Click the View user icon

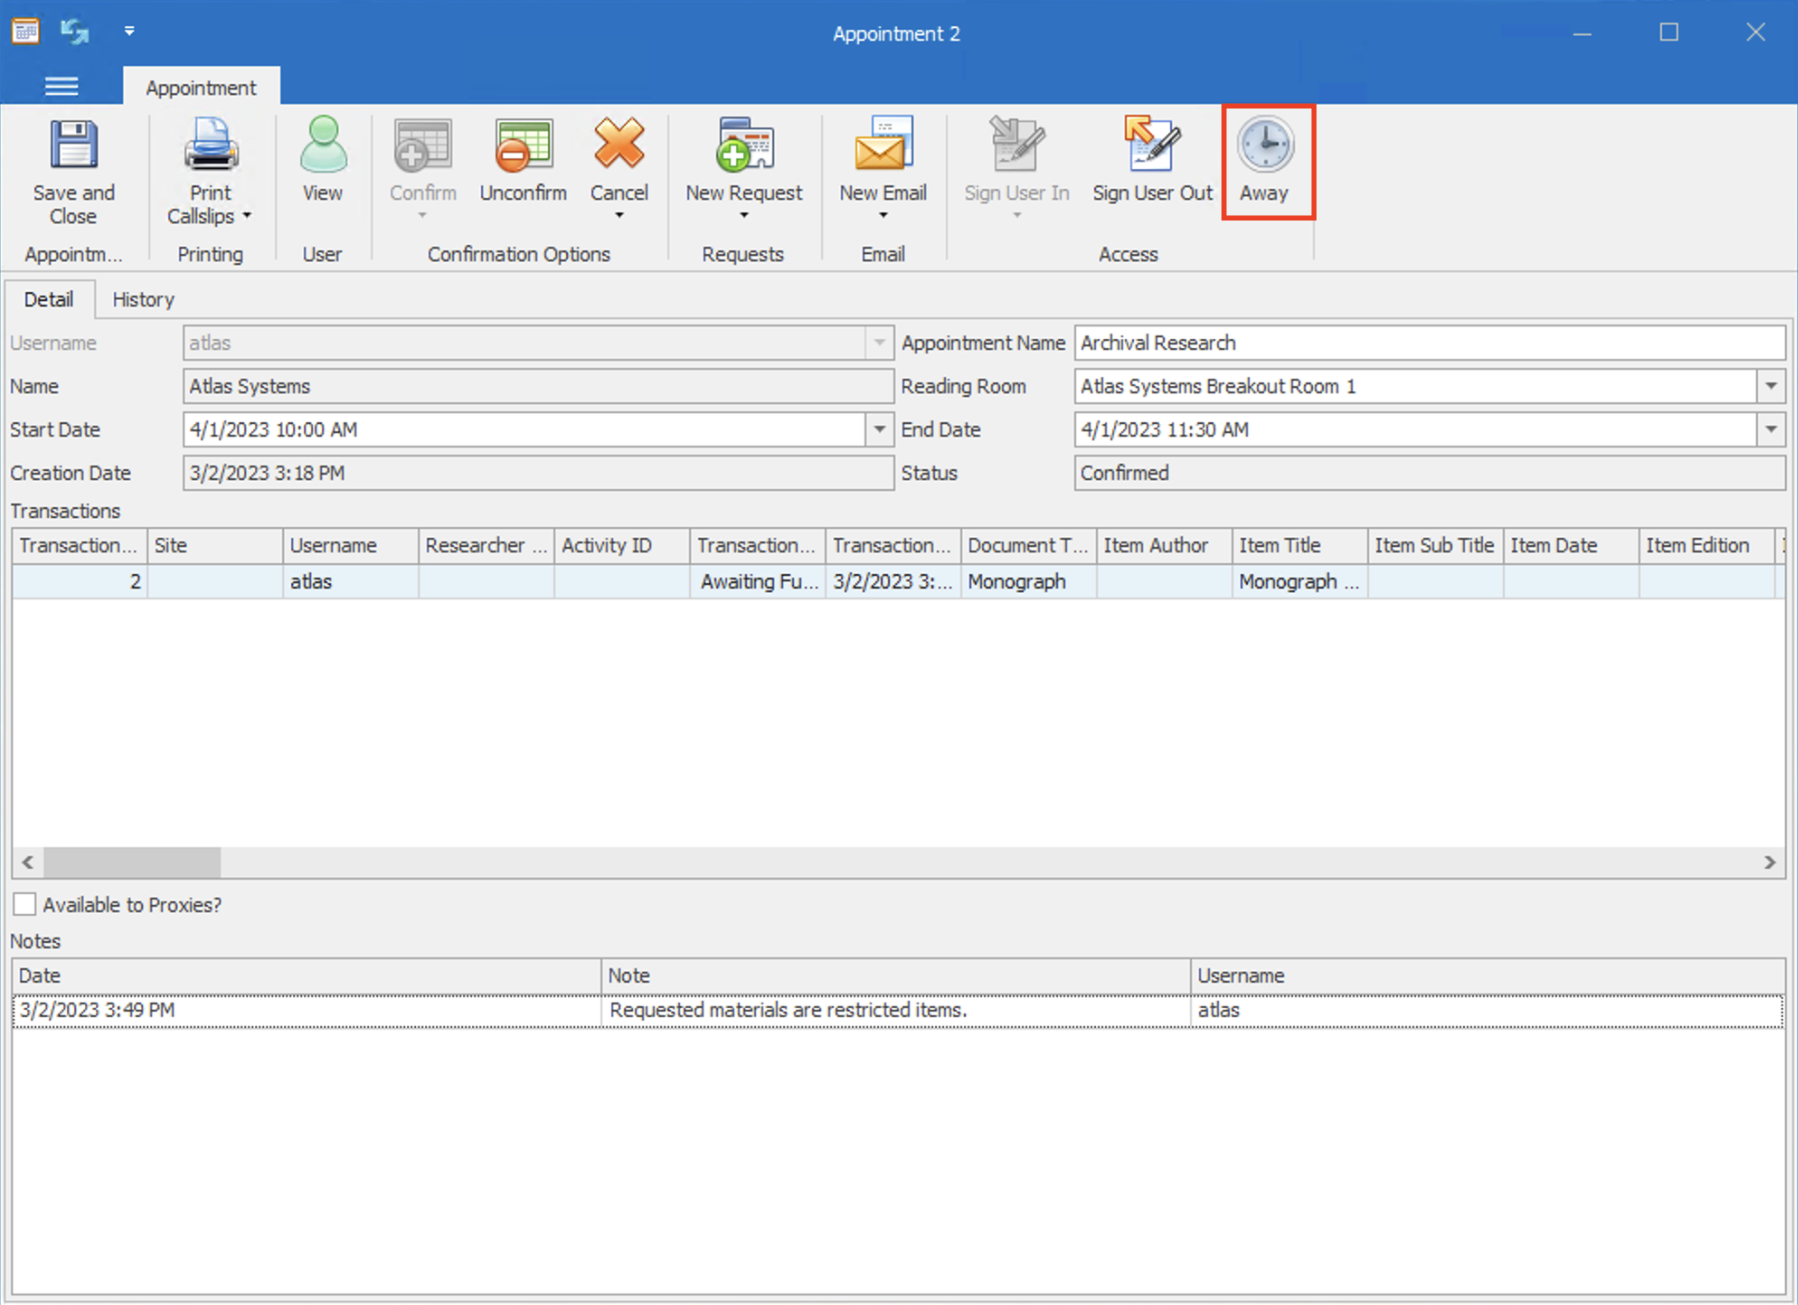click(322, 145)
